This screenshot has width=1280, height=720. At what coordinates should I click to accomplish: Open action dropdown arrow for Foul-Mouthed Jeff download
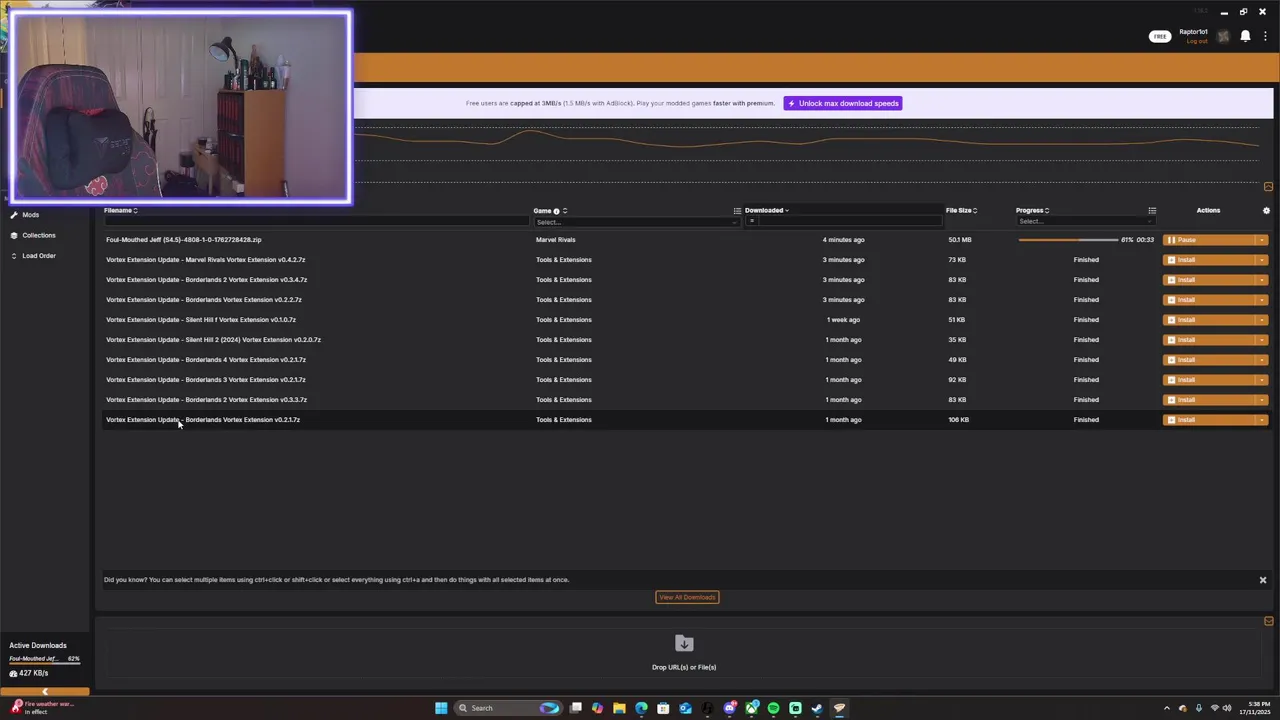pyautogui.click(x=1262, y=240)
